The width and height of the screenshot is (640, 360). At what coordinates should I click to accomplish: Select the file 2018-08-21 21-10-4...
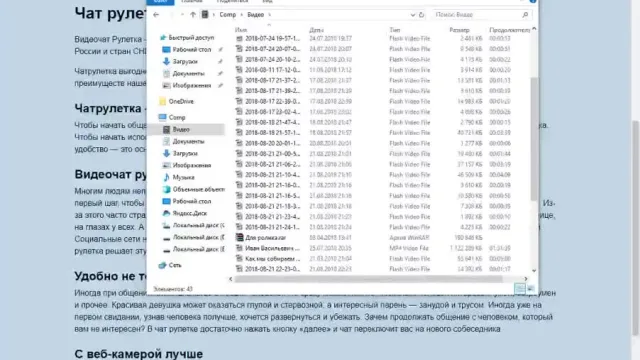pyautogui.click(x=272, y=175)
